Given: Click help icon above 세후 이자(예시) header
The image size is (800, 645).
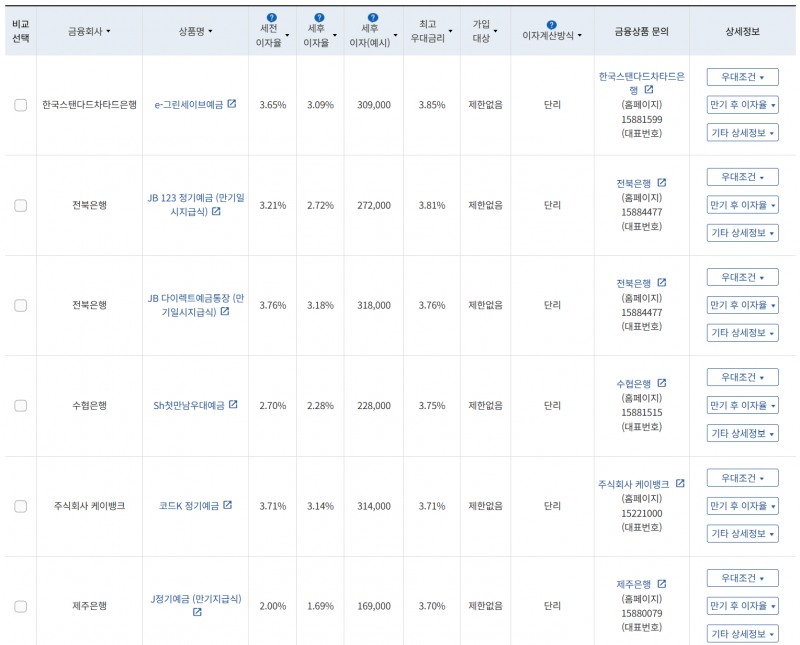Looking at the screenshot, I should click(373, 18).
